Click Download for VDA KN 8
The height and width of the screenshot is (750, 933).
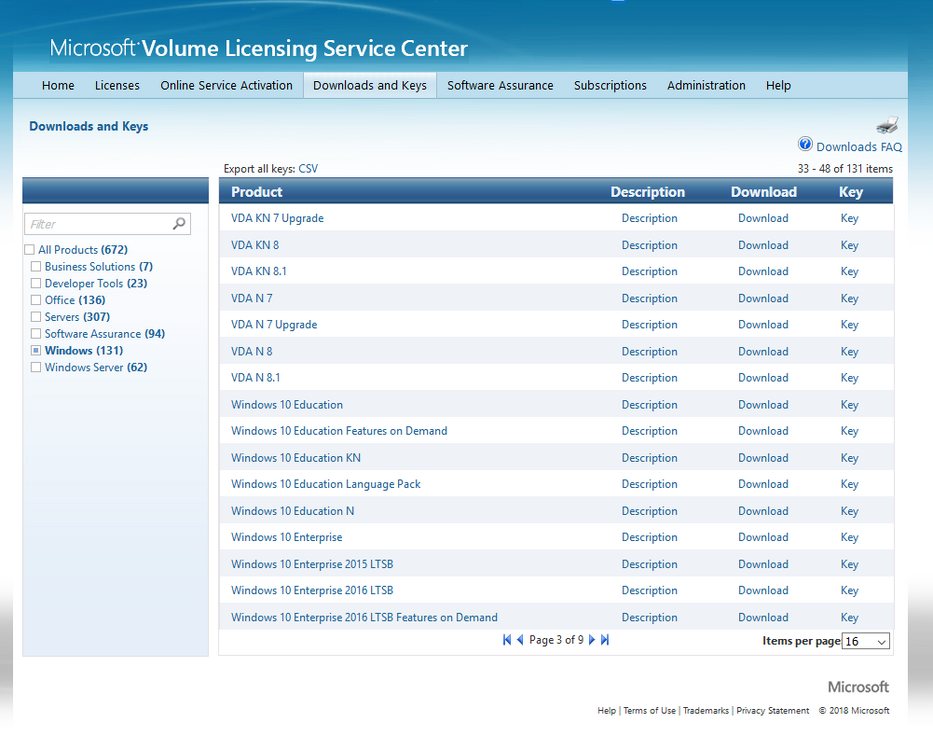(763, 245)
